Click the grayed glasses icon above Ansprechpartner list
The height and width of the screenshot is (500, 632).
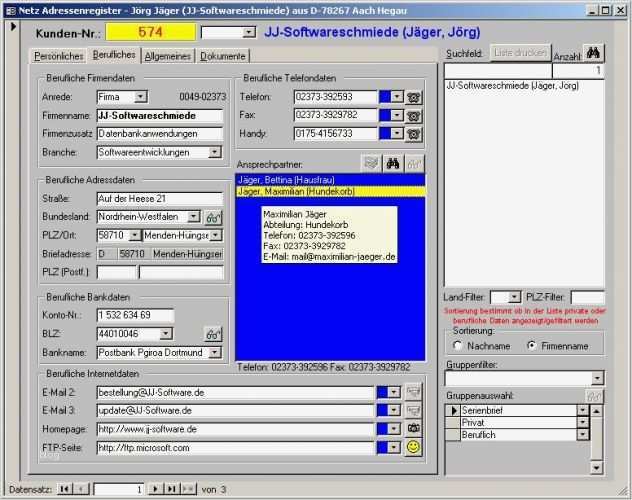[x=415, y=164]
